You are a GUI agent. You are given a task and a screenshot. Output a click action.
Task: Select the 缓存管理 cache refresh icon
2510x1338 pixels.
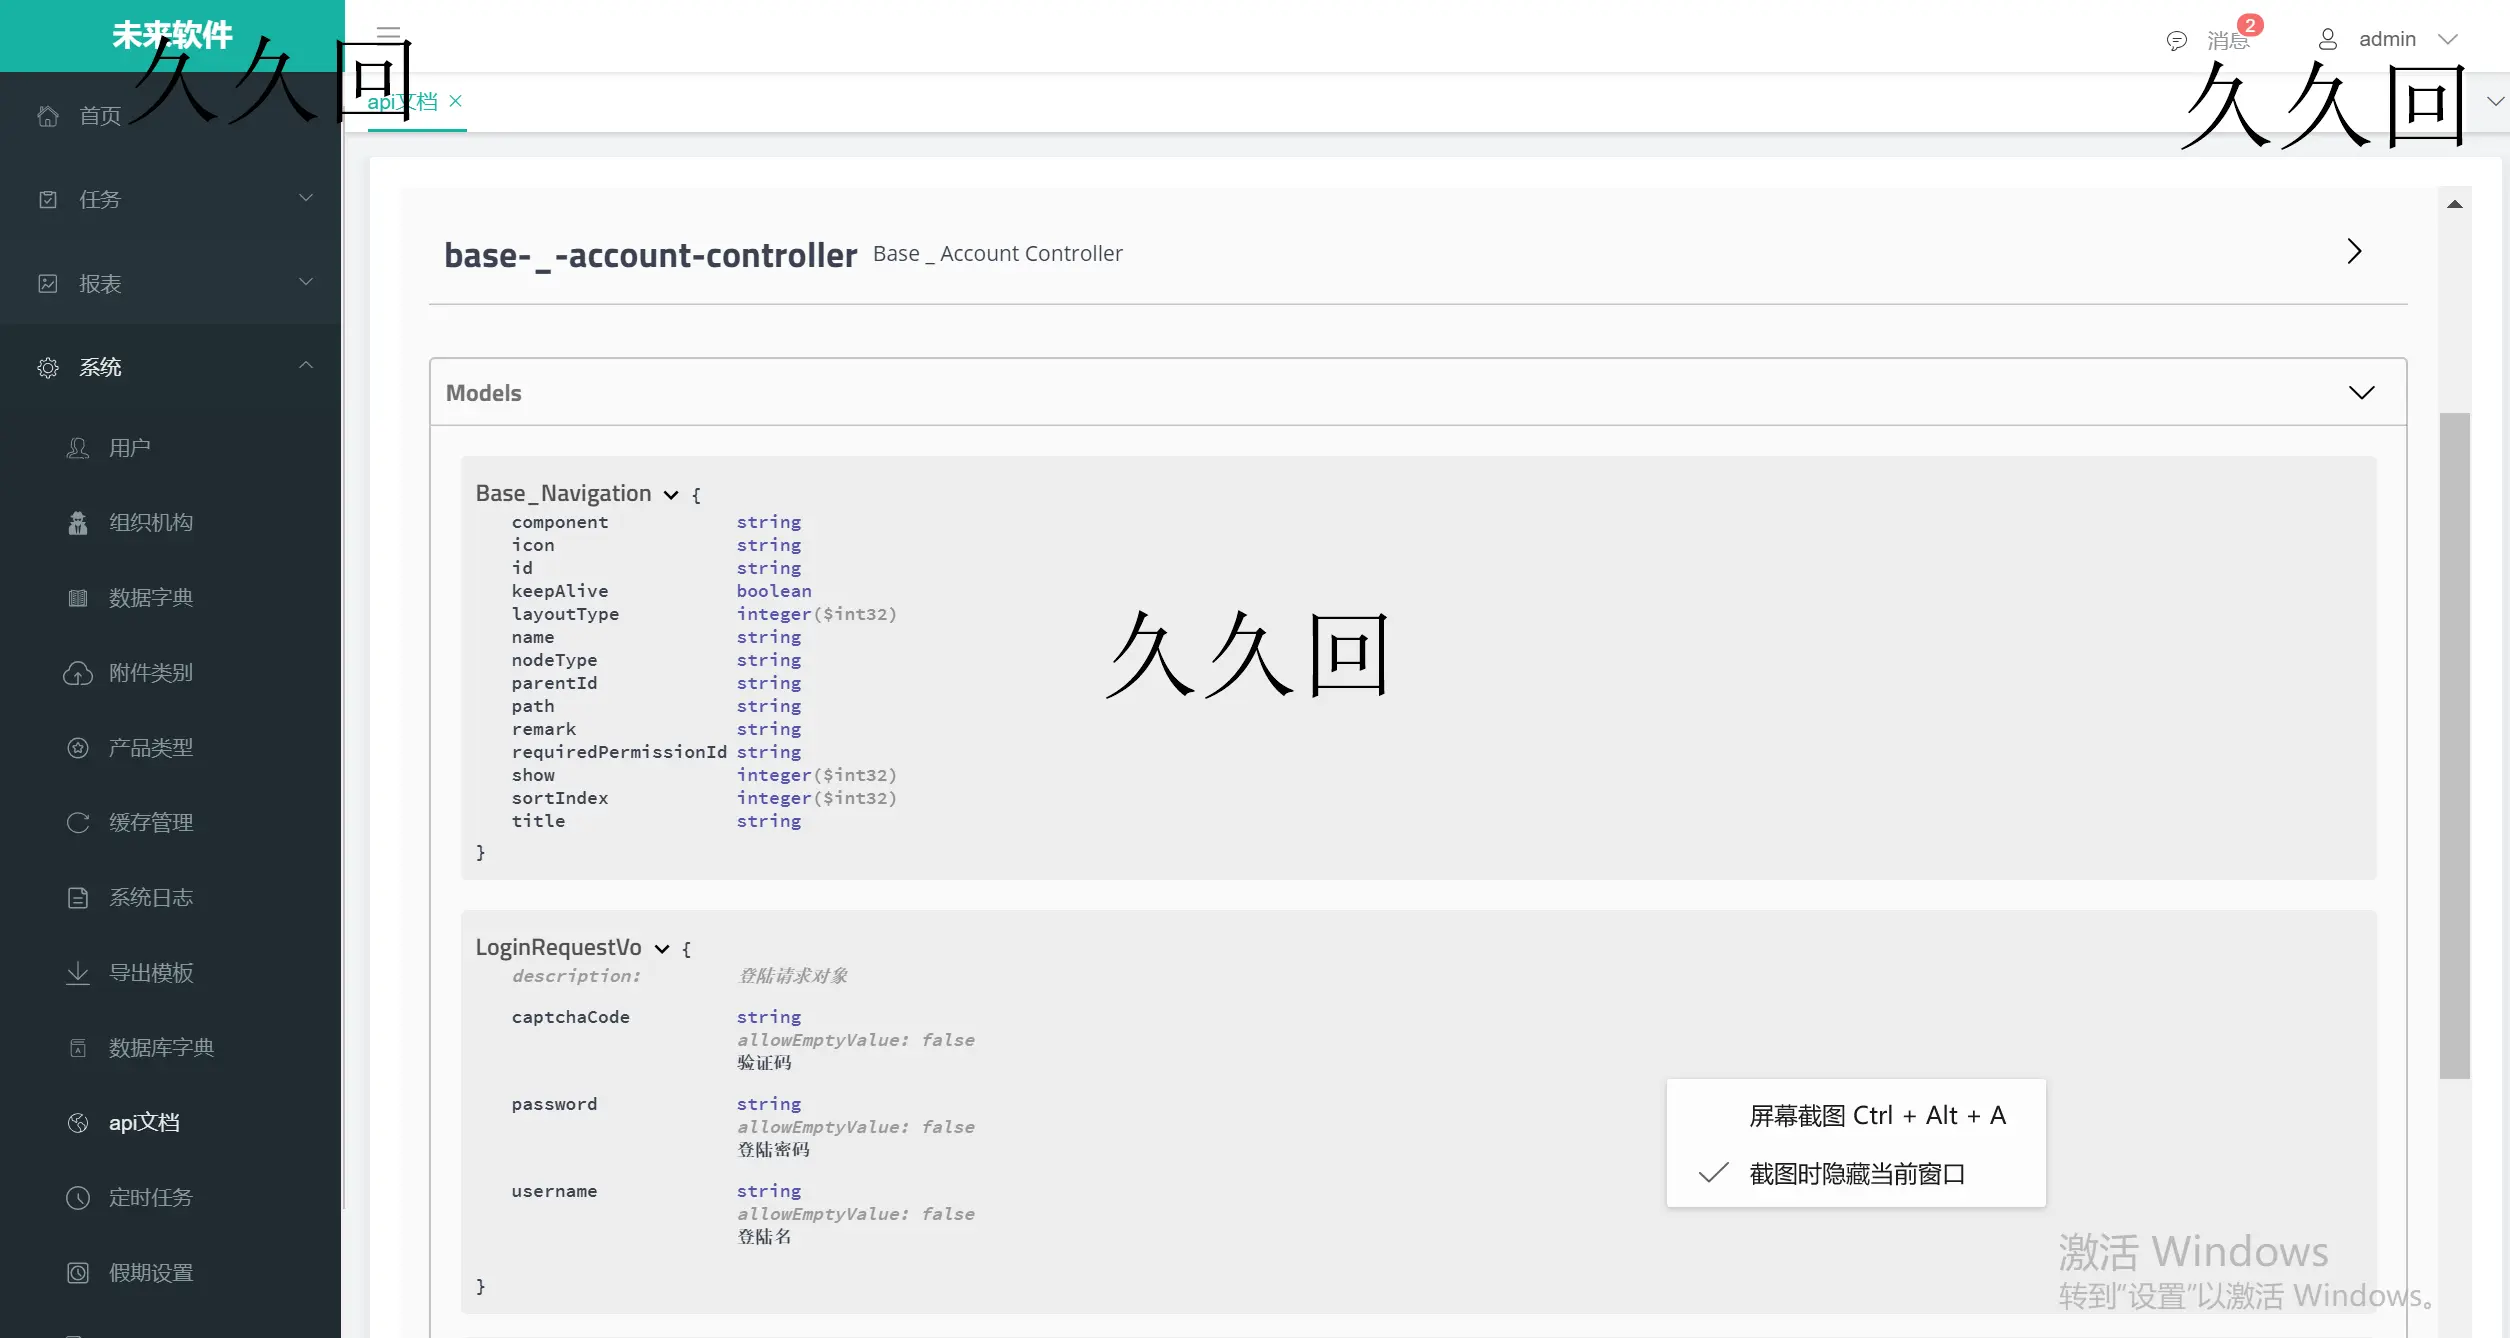point(79,822)
